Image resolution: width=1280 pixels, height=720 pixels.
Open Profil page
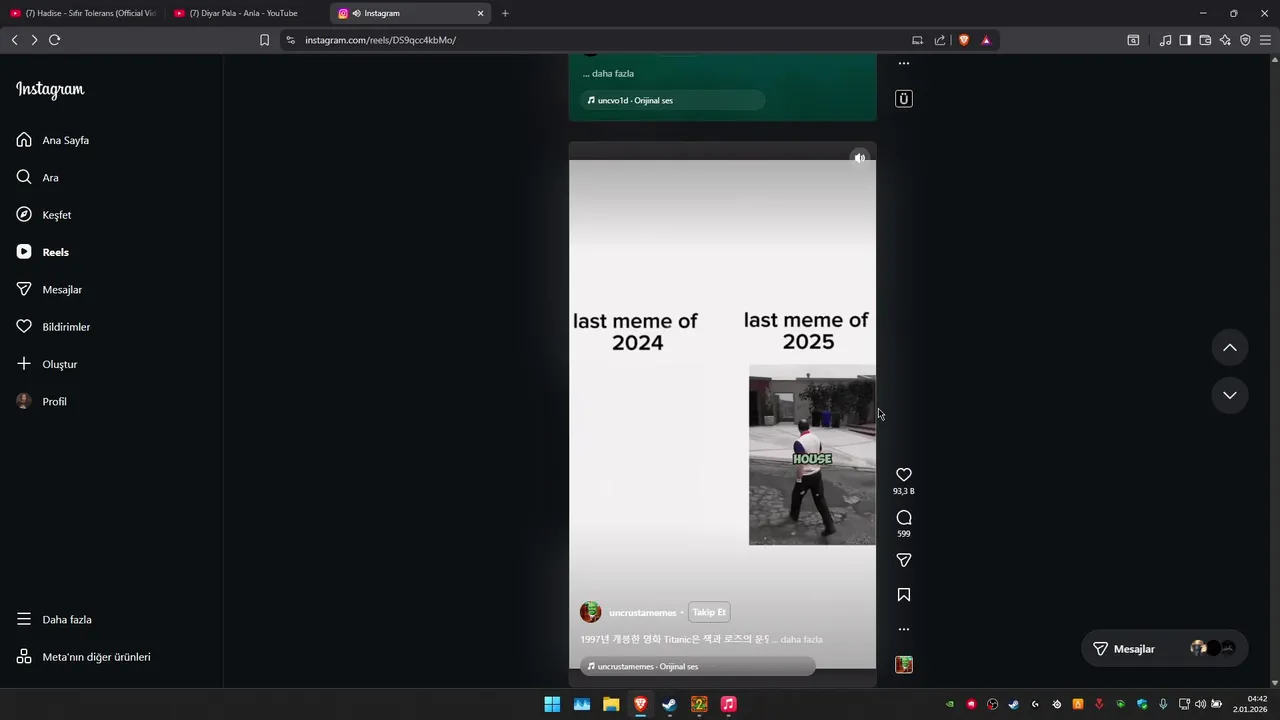pyautogui.click(x=54, y=401)
